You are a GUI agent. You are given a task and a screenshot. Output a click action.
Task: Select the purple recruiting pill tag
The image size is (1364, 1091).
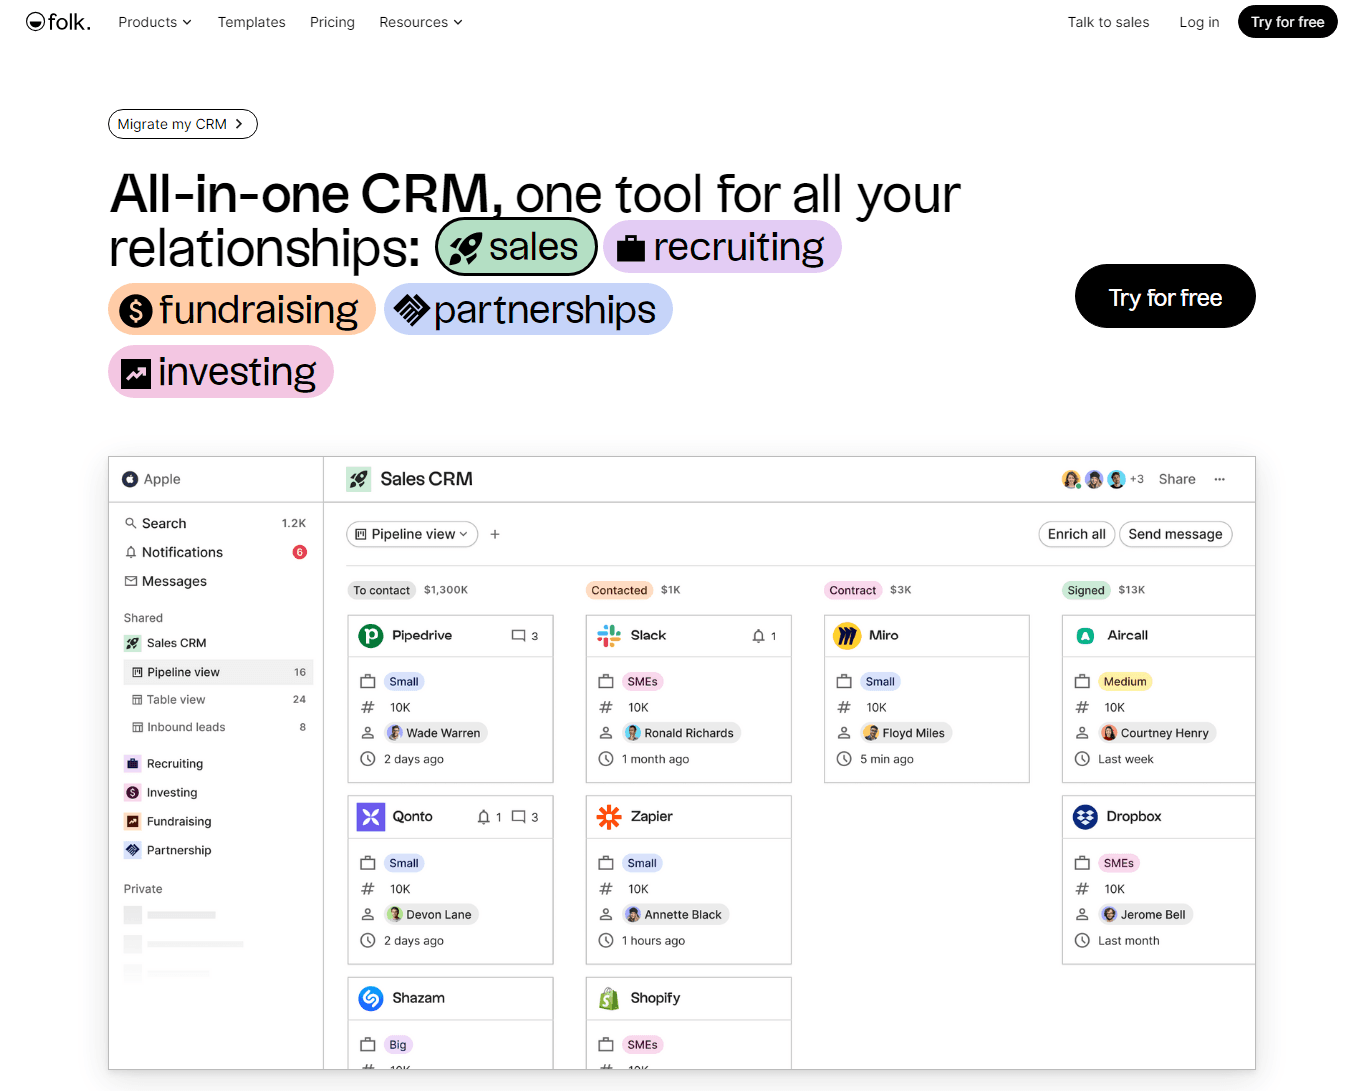pos(722,247)
